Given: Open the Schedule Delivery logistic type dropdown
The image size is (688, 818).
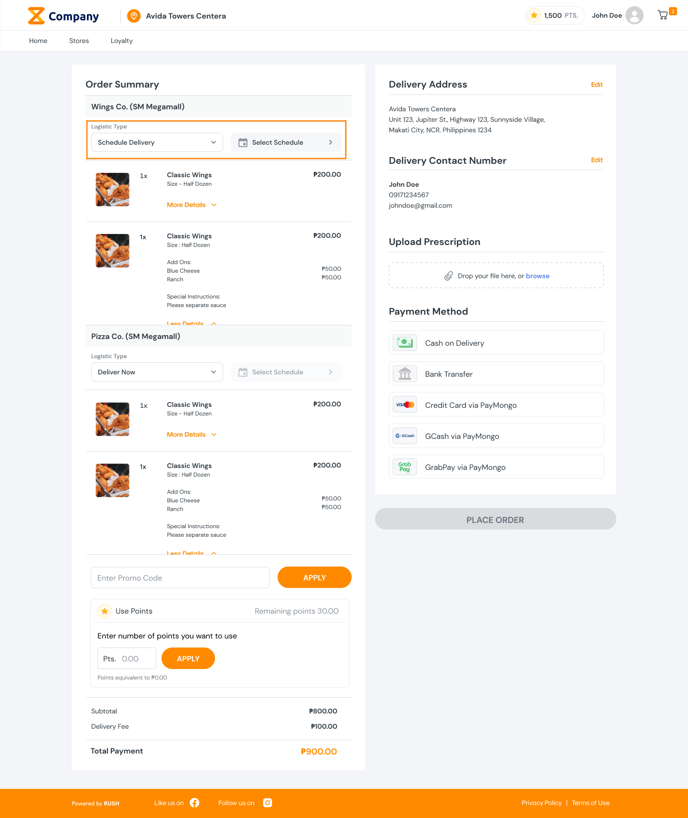Looking at the screenshot, I should (x=156, y=141).
